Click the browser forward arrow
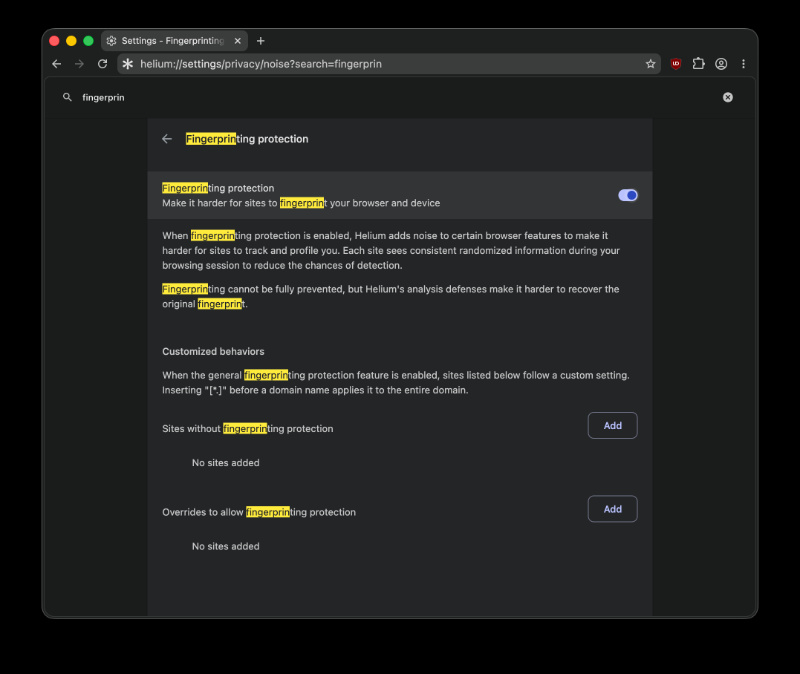800x674 pixels. click(x=79, y=64)
